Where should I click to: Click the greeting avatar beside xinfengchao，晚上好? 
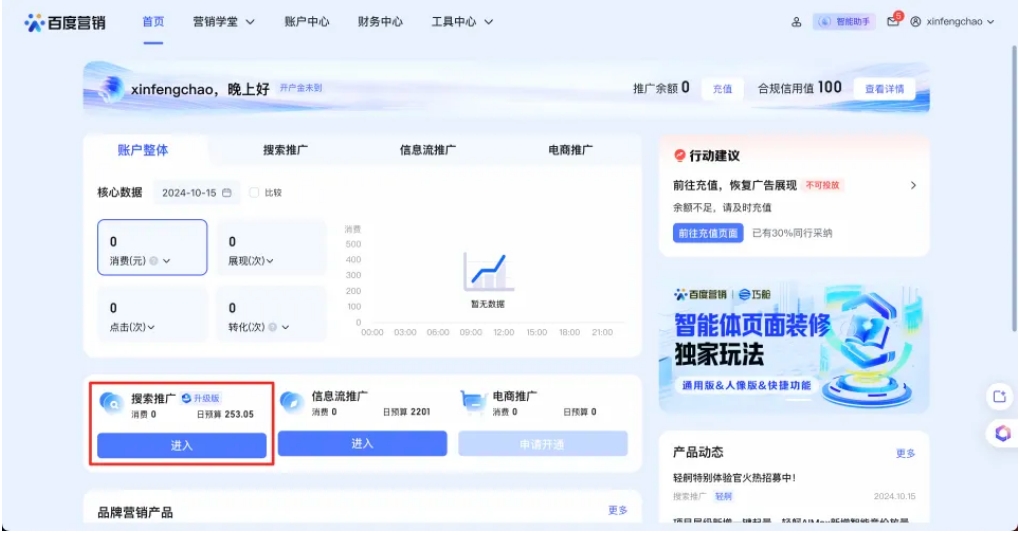111,88
